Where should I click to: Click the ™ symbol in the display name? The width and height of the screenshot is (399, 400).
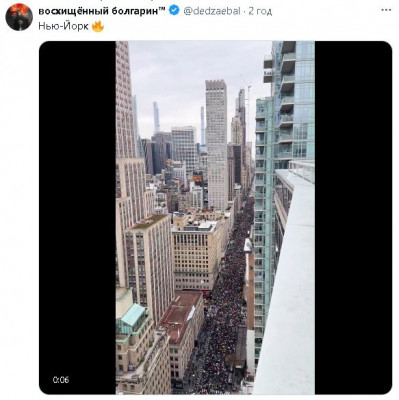tap(162, 9)
